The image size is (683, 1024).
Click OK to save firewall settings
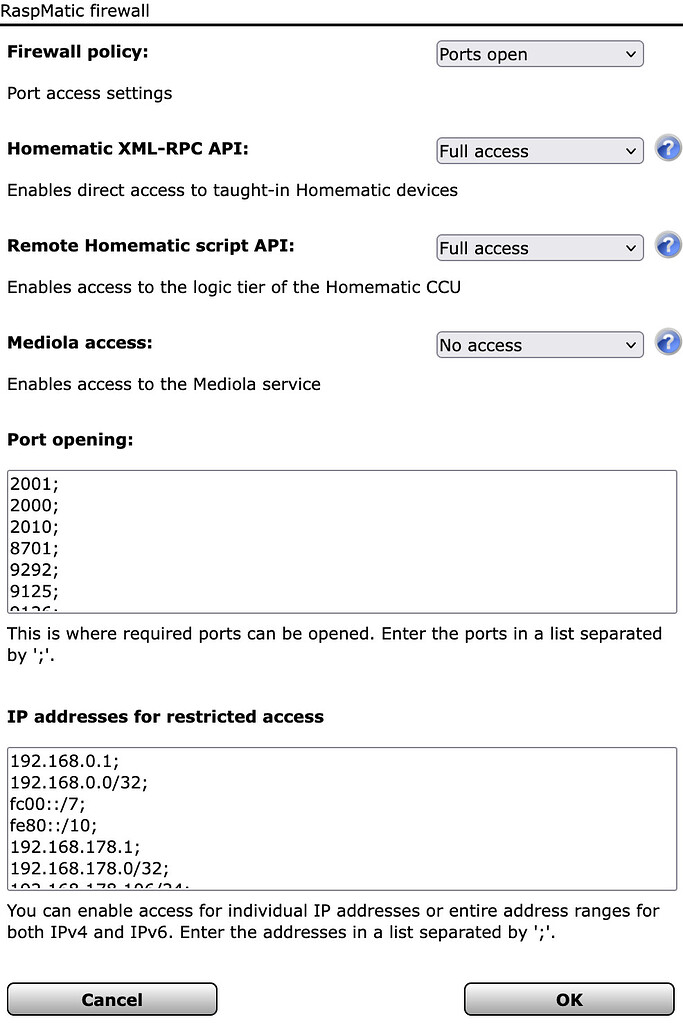pos(568,998)
